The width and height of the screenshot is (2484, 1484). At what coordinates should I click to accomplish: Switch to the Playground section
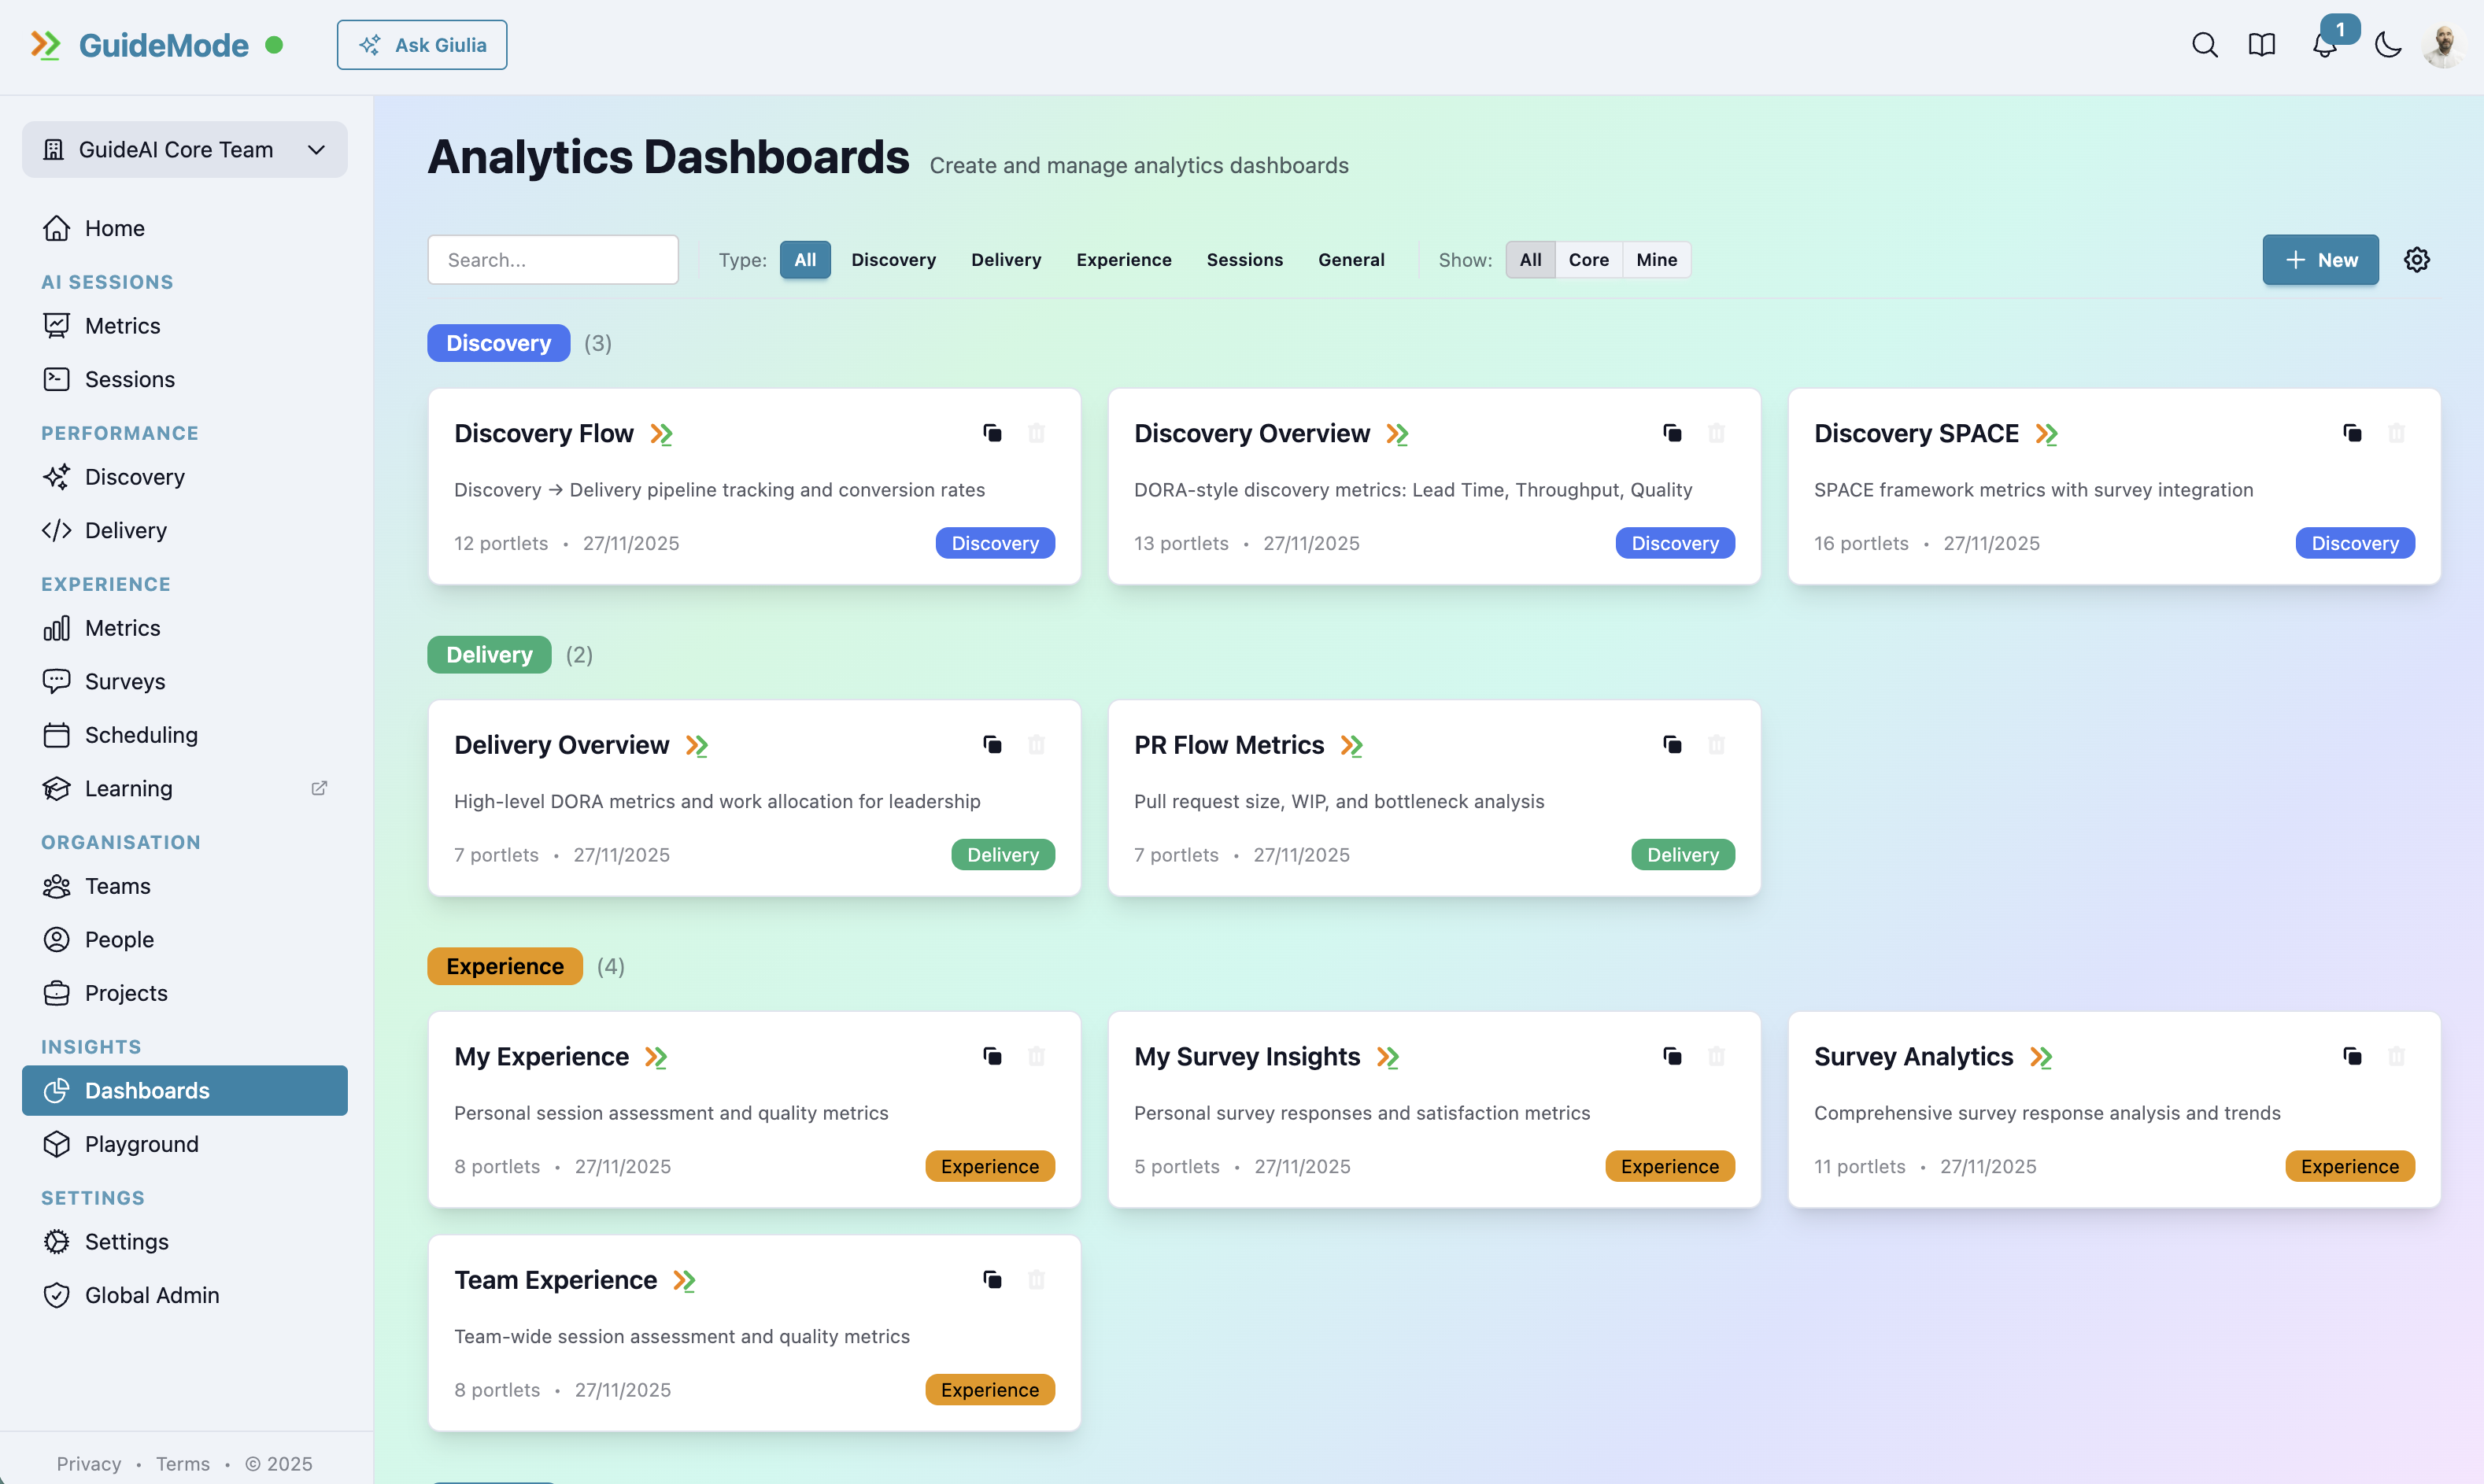(x=141, y=1143)
